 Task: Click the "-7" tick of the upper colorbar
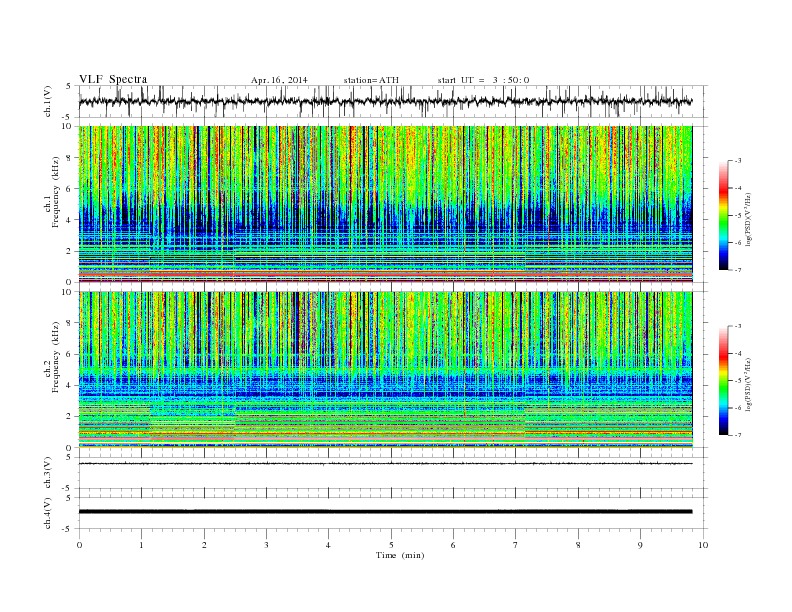(x=738, y=270)
